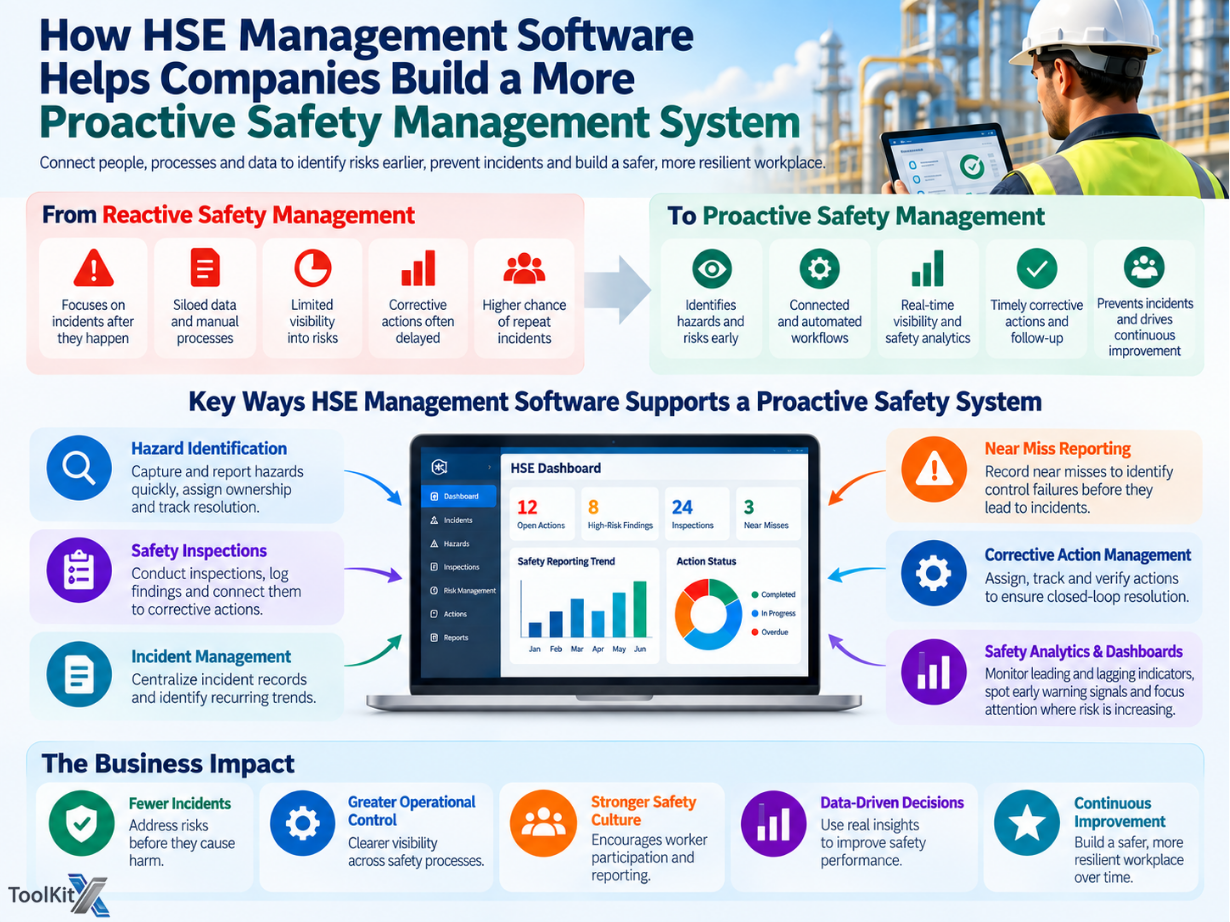1230x922 pixels.
Task: Click the red document icon for Siloed data
Action: [204, 267]
